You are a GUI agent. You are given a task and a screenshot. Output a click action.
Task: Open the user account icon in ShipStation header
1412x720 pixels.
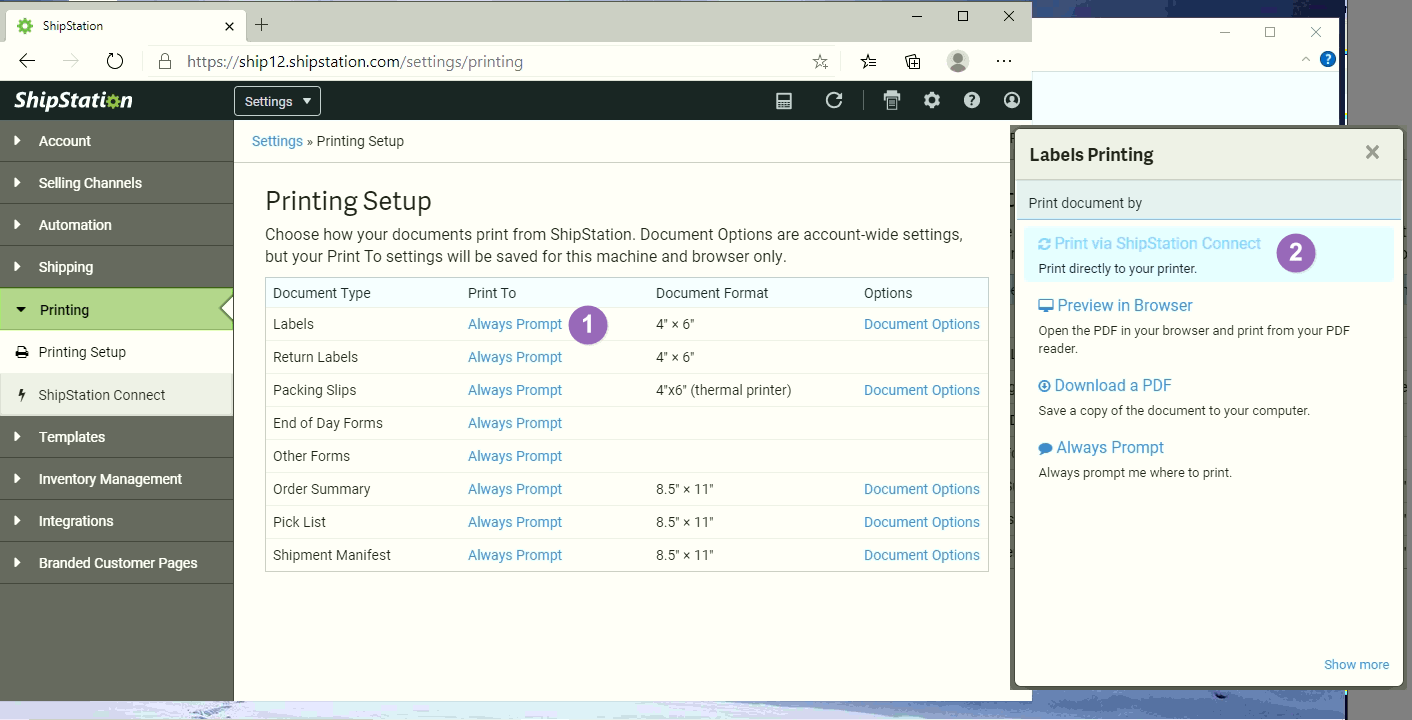[1012, 100]
